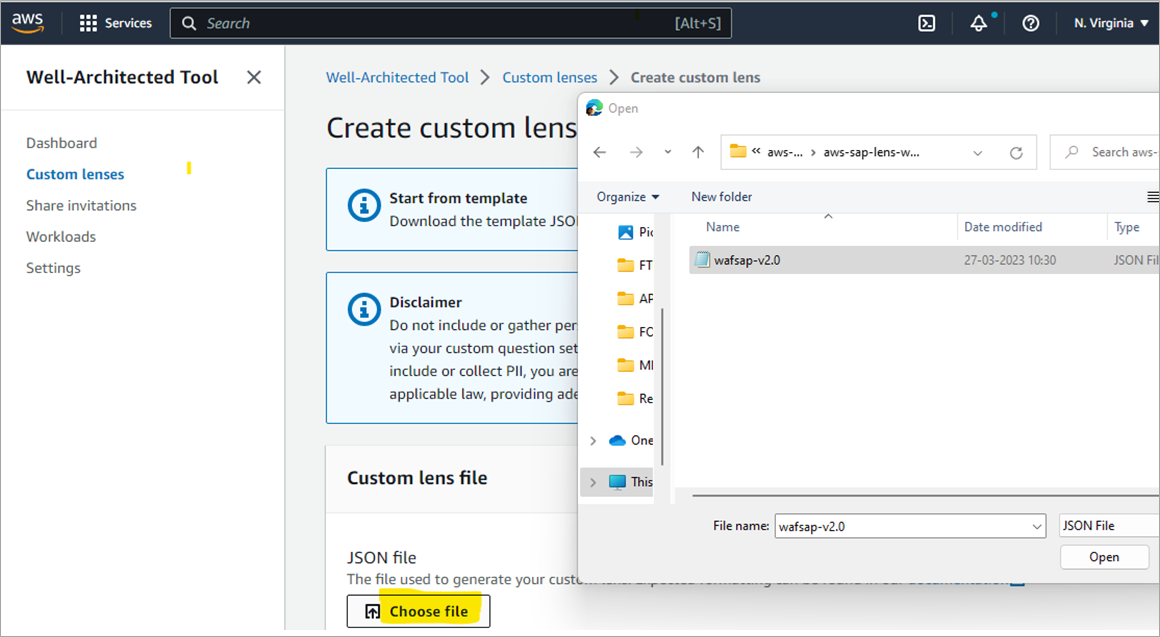Click the aws-... parent path segment
Screen dimensions: 1160x637
(784, 152)
